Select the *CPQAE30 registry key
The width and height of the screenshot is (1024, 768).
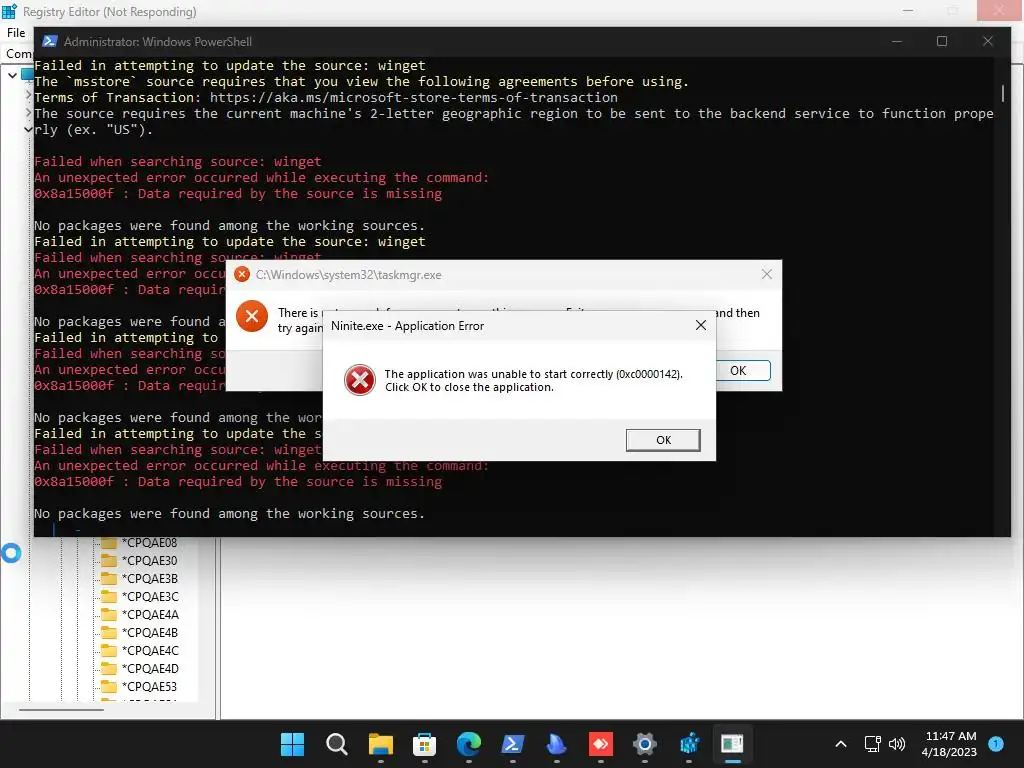(x=149, y=560)
